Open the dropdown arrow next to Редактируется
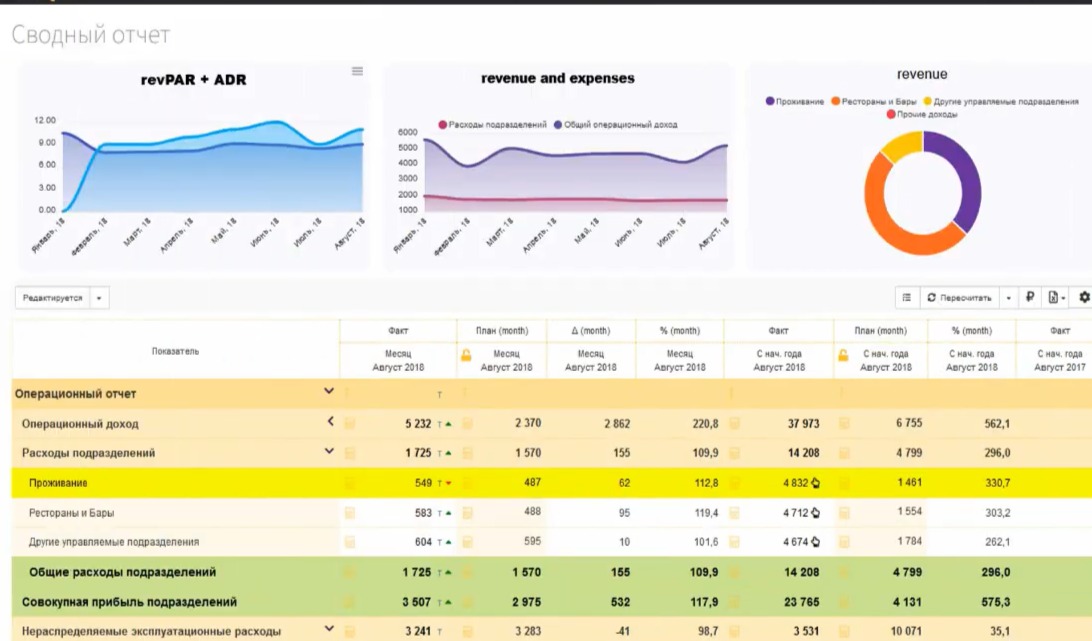1092x641 pixels. coord(99,298)
